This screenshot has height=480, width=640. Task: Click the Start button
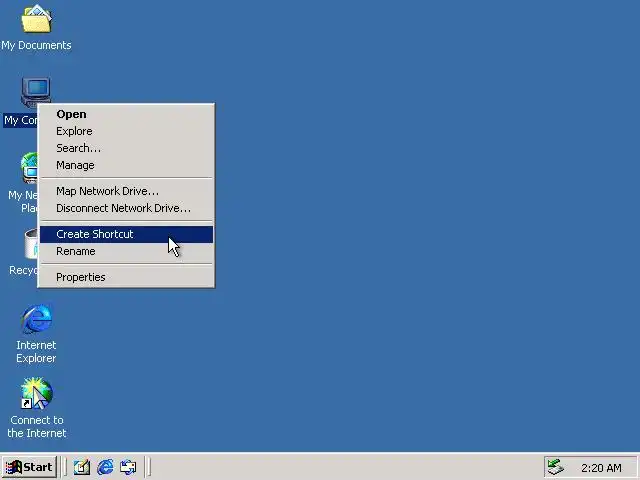click(29, 467)
